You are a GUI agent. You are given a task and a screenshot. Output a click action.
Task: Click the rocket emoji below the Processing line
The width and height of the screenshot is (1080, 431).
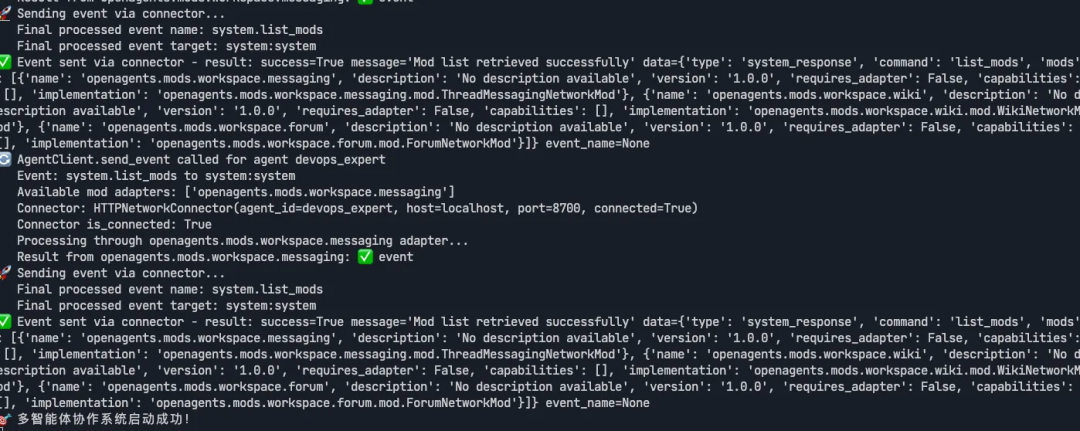coord(5,273)
